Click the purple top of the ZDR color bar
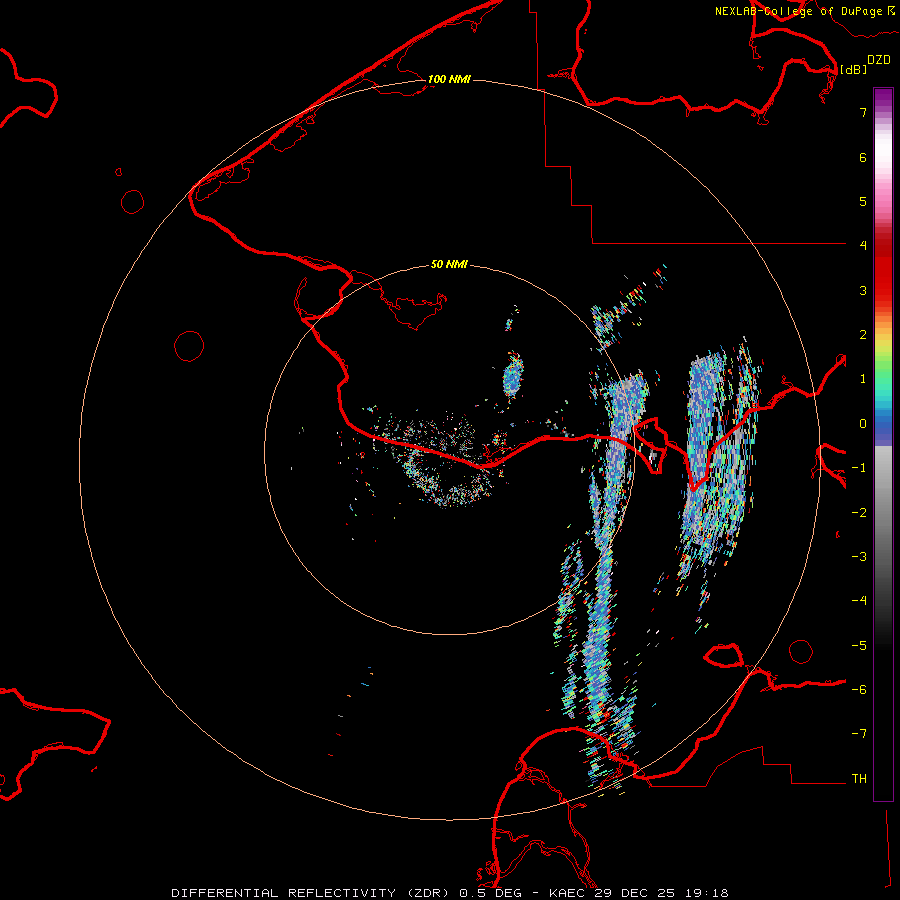 883,98
